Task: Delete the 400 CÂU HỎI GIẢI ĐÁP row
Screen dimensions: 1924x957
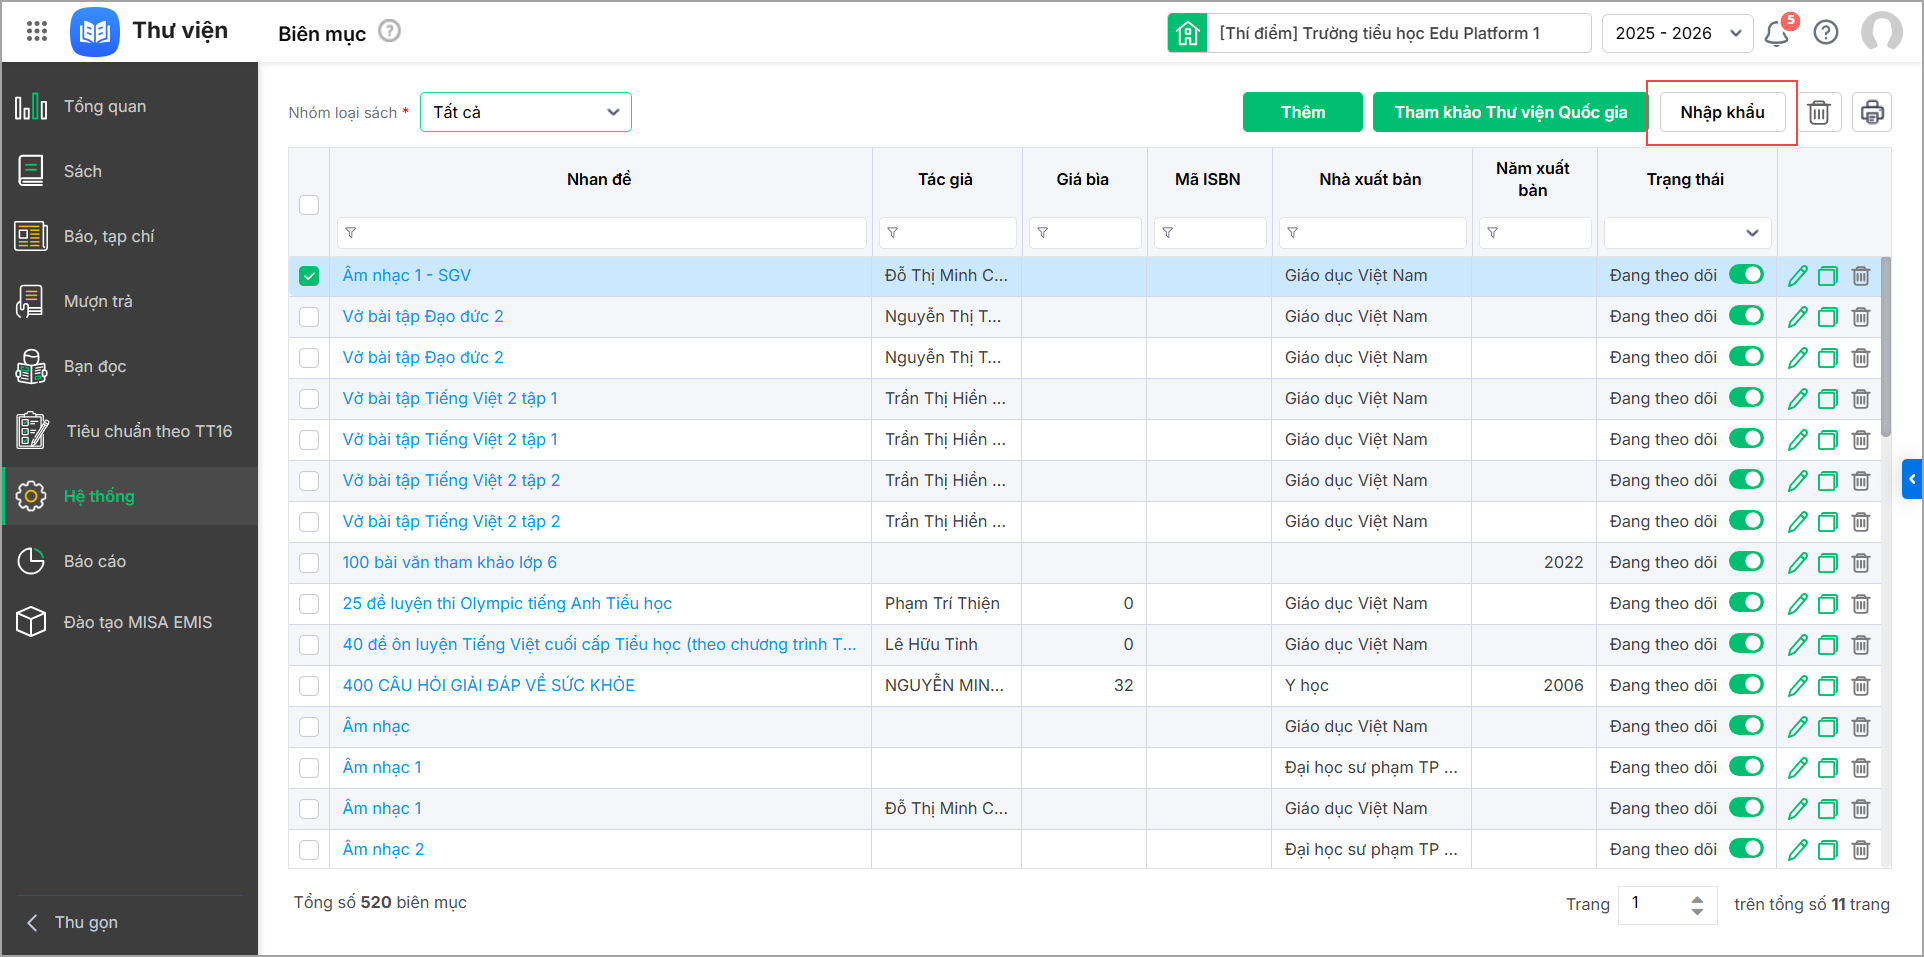Action: [1861, 686]
